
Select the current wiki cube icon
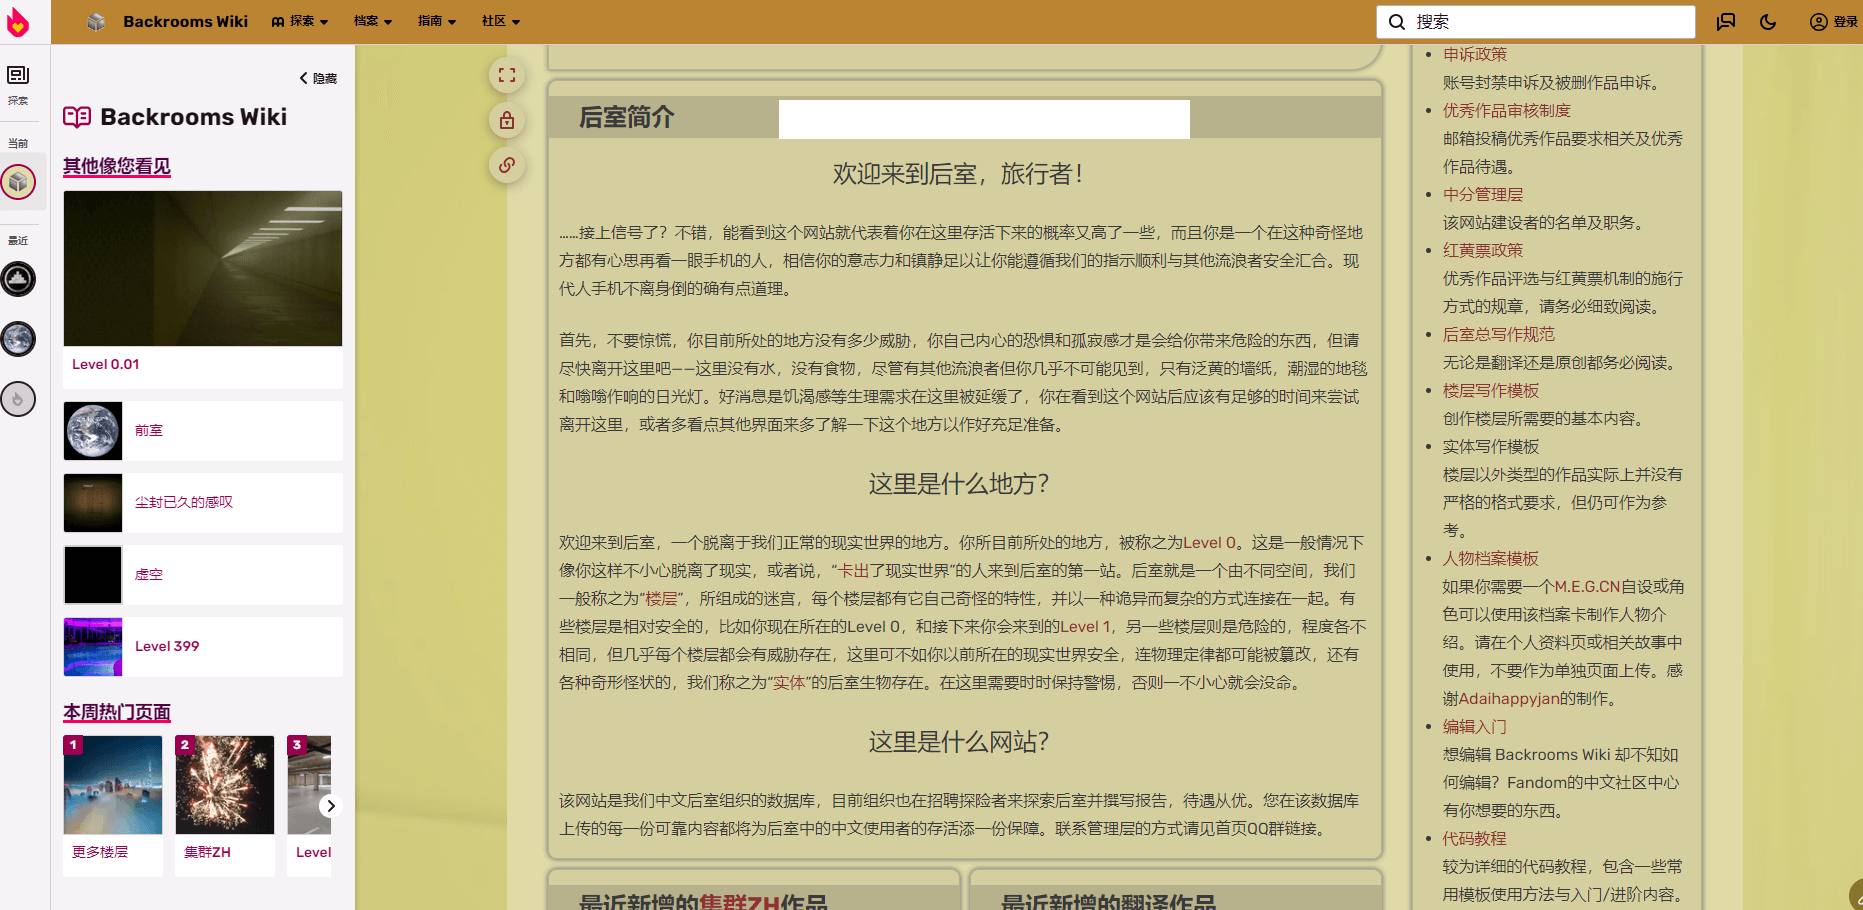pos(18,182)
